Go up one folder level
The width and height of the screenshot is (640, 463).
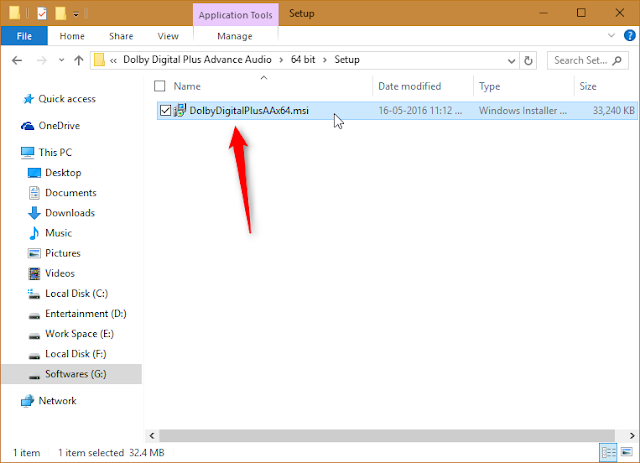click(79, 60)
